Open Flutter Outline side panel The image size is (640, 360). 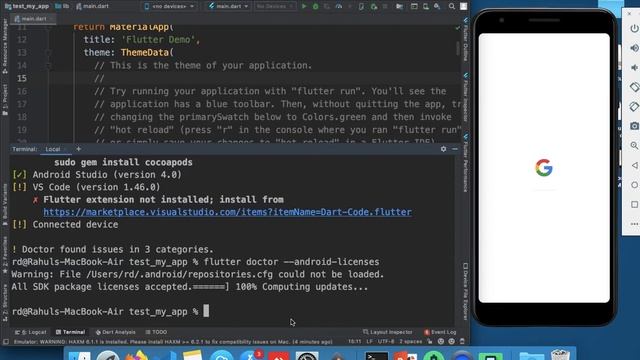pos(466,40)
